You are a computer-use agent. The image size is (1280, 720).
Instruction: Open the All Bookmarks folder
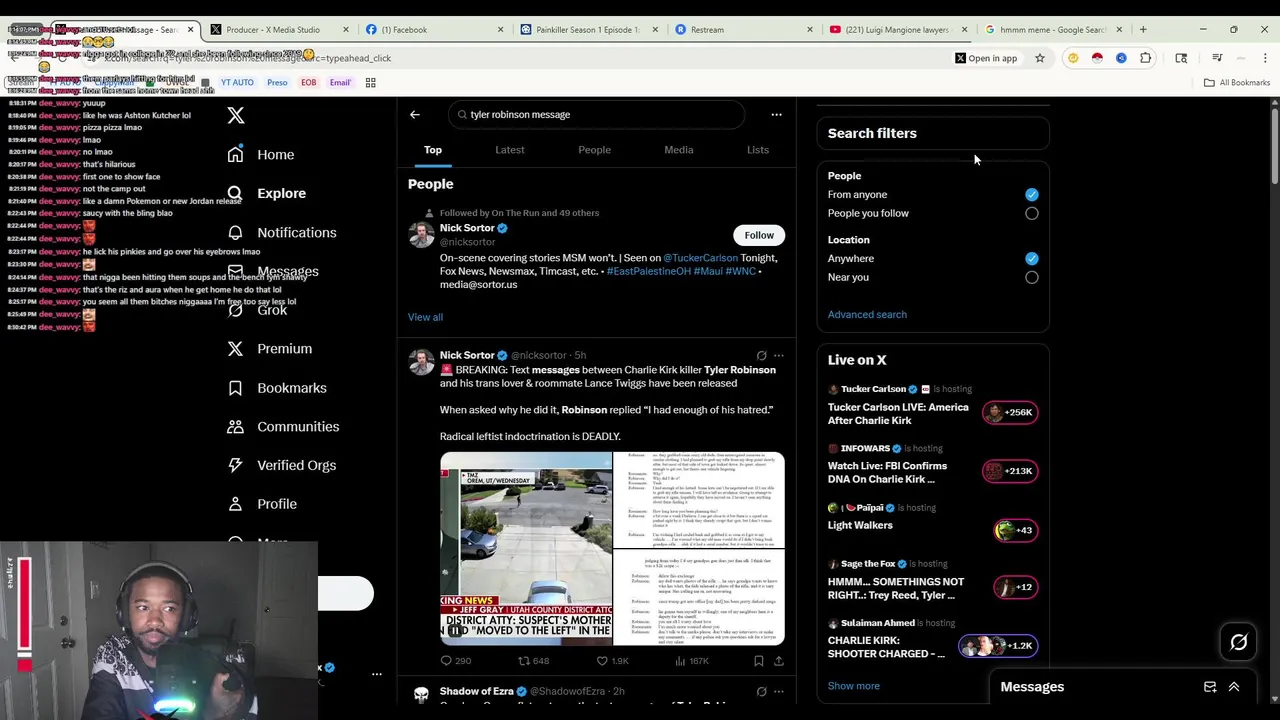tap(1237, 83)
